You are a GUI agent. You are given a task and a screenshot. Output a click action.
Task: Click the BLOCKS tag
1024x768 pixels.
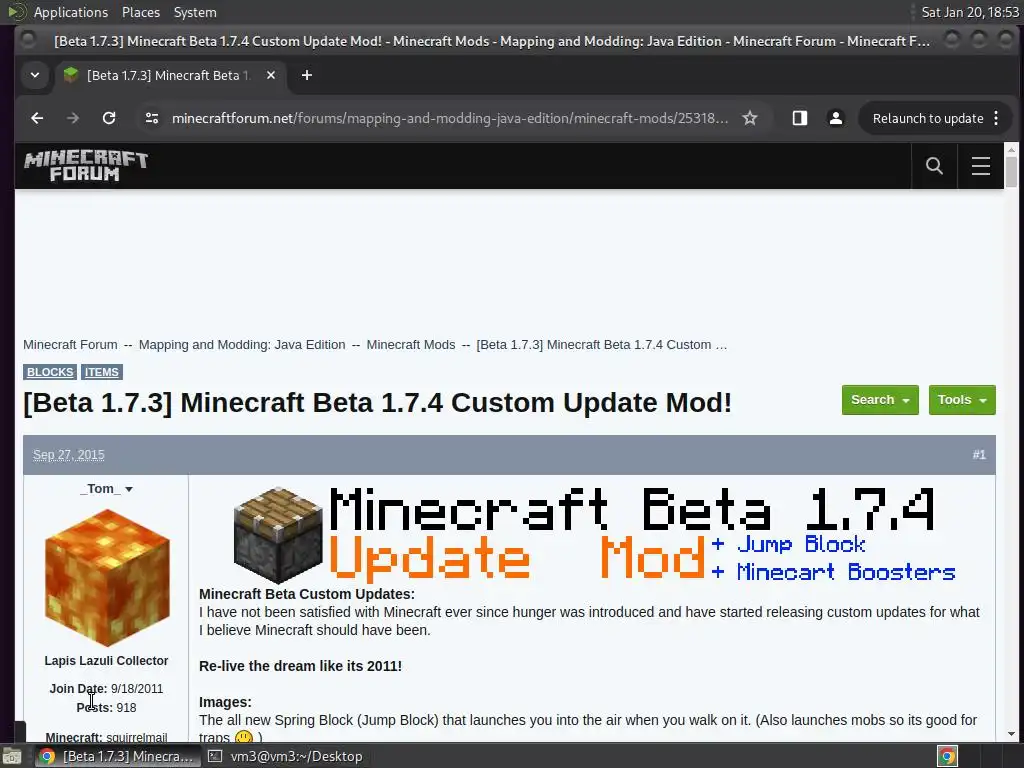[x=50, y=372]
